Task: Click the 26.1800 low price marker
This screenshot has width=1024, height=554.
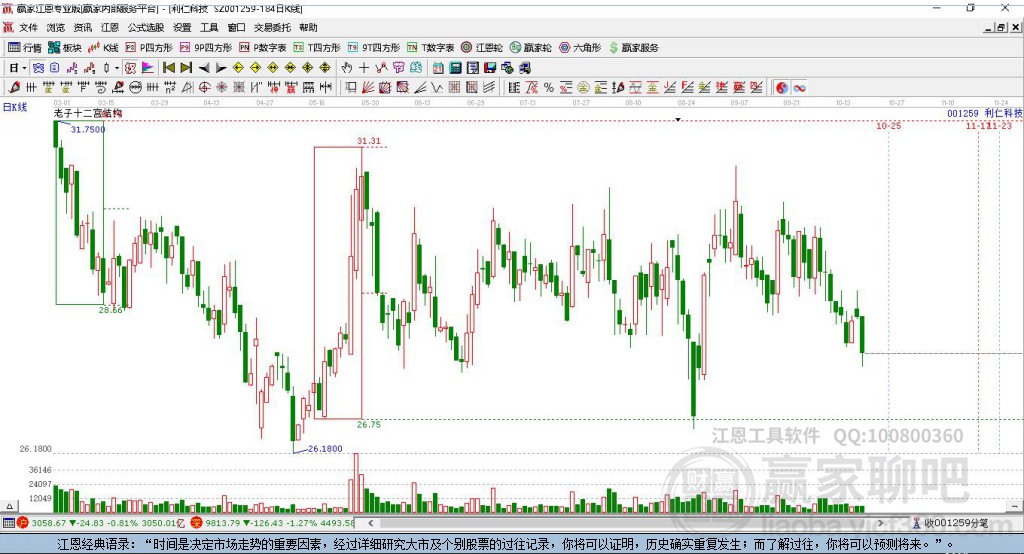Action: click(x=325, y=449)
